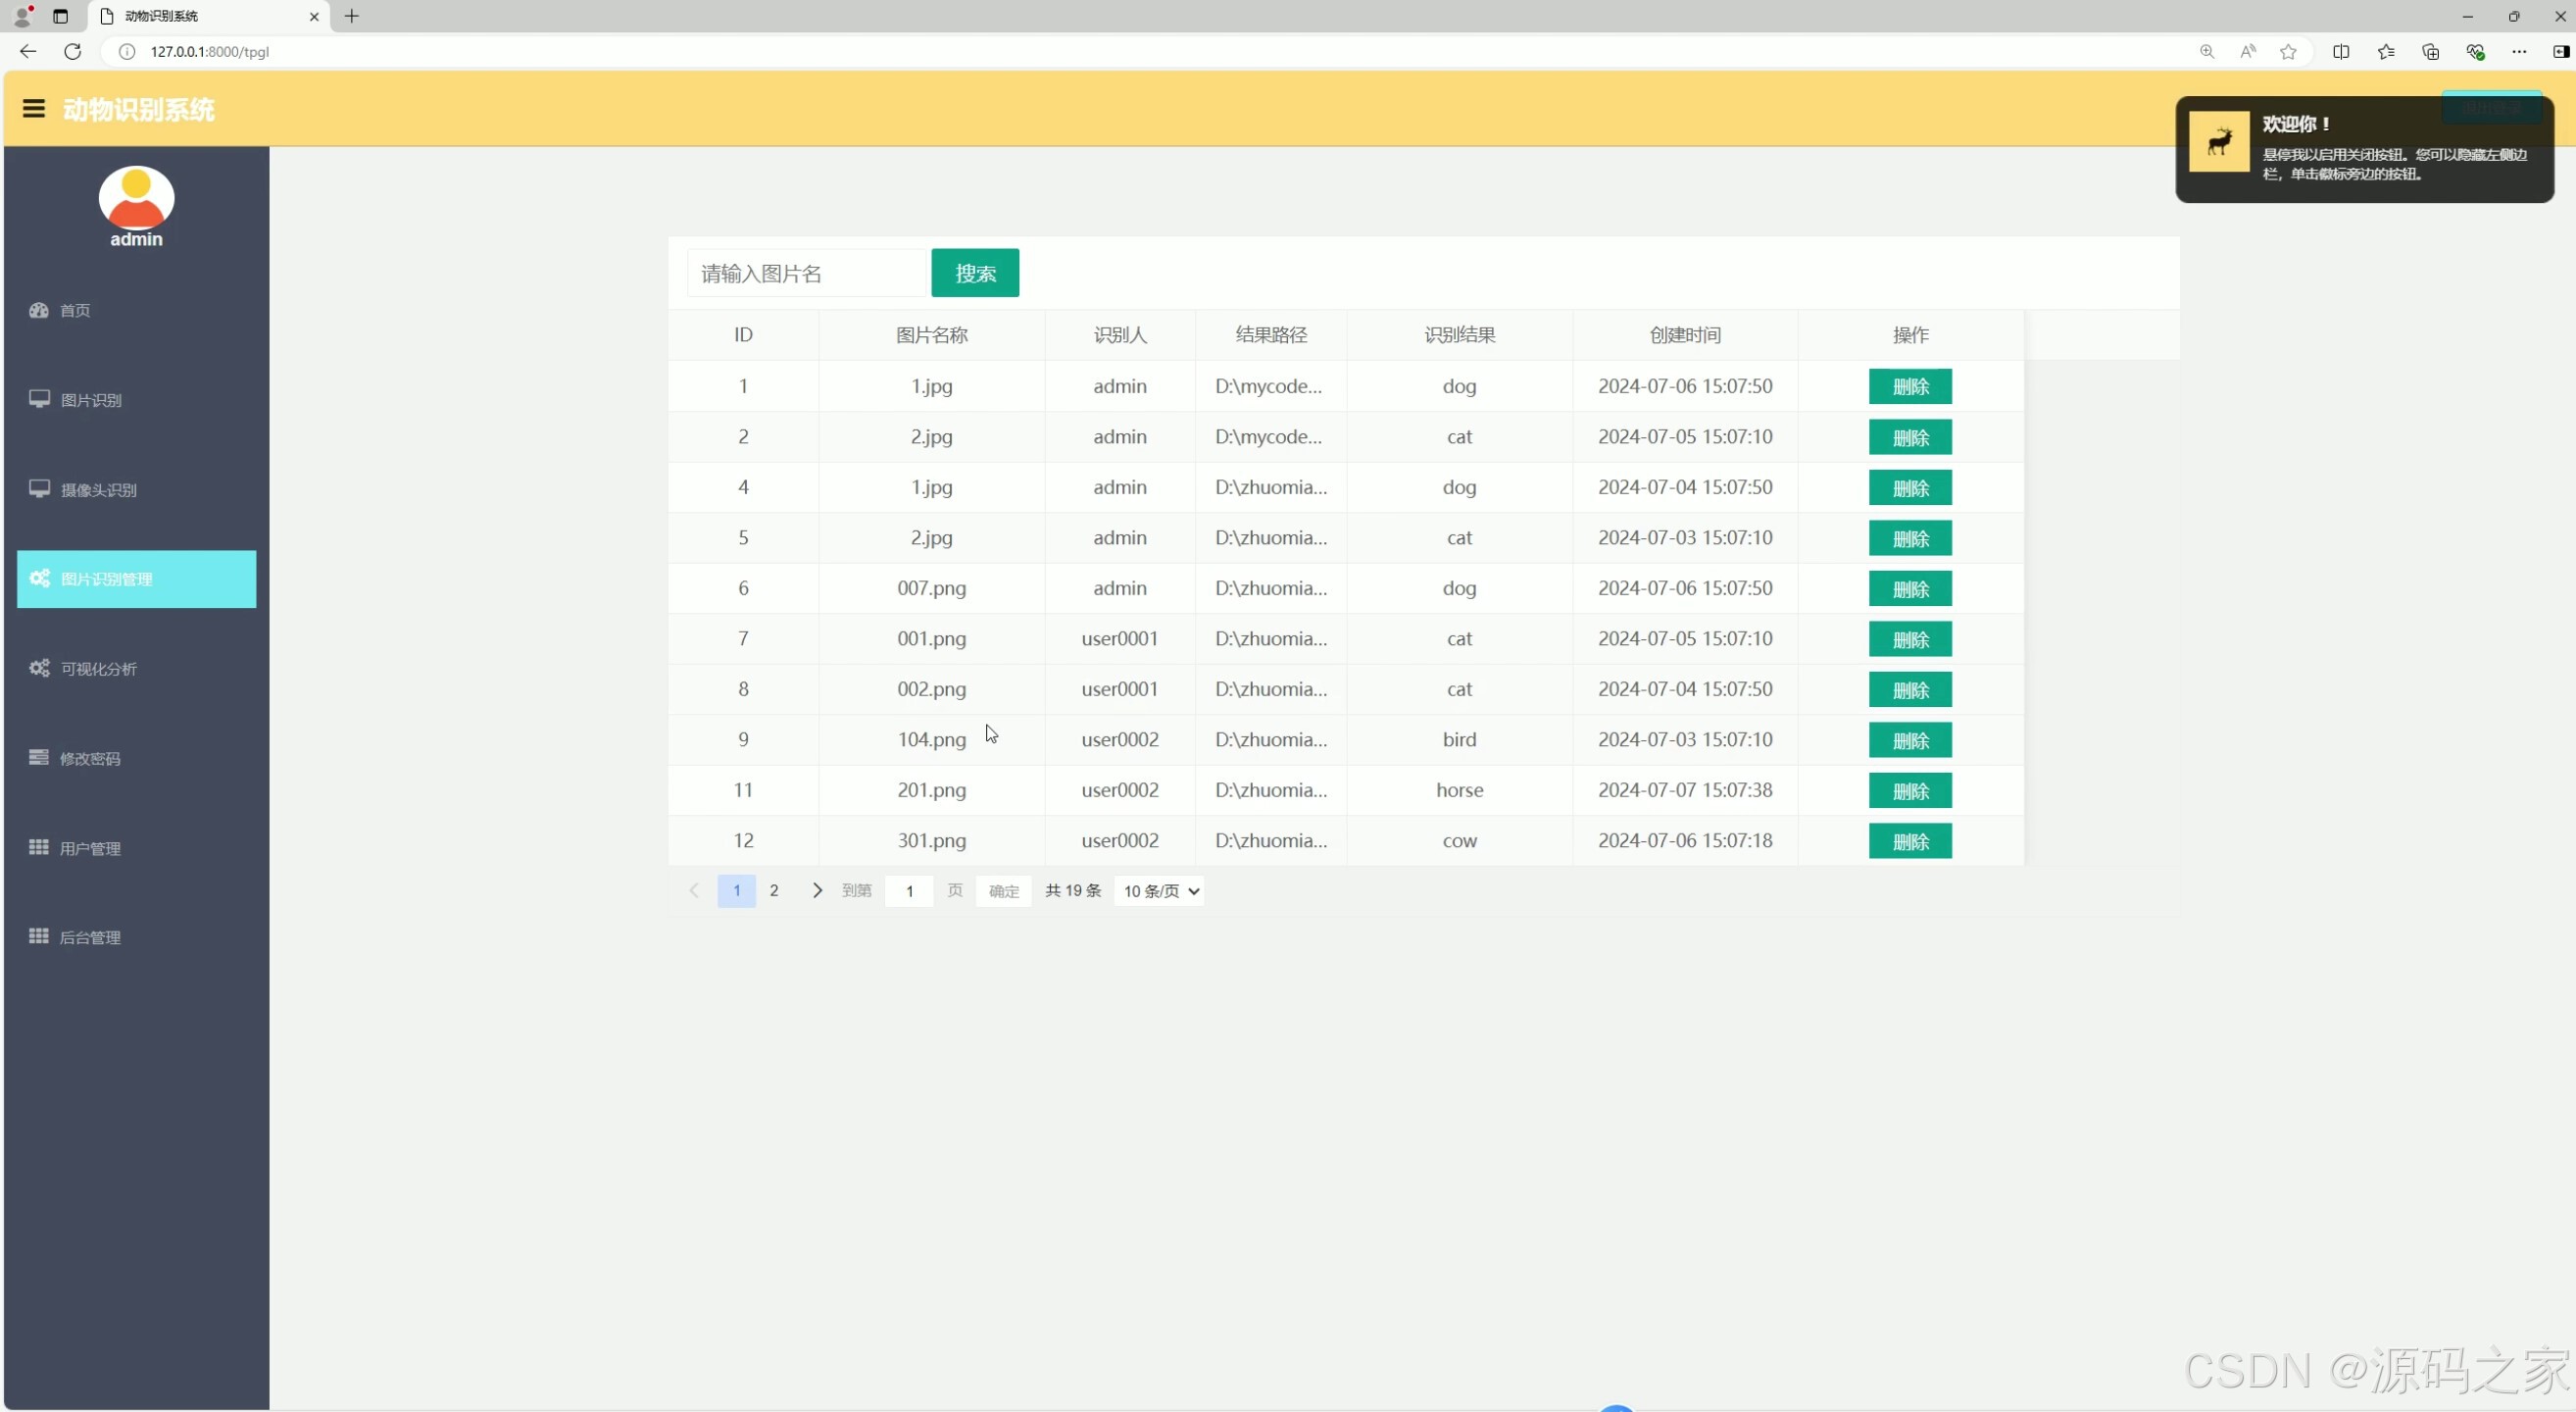Click the admin avatar image
This screenshot has width=2576, height=1412.
click(x=136, y=197)
